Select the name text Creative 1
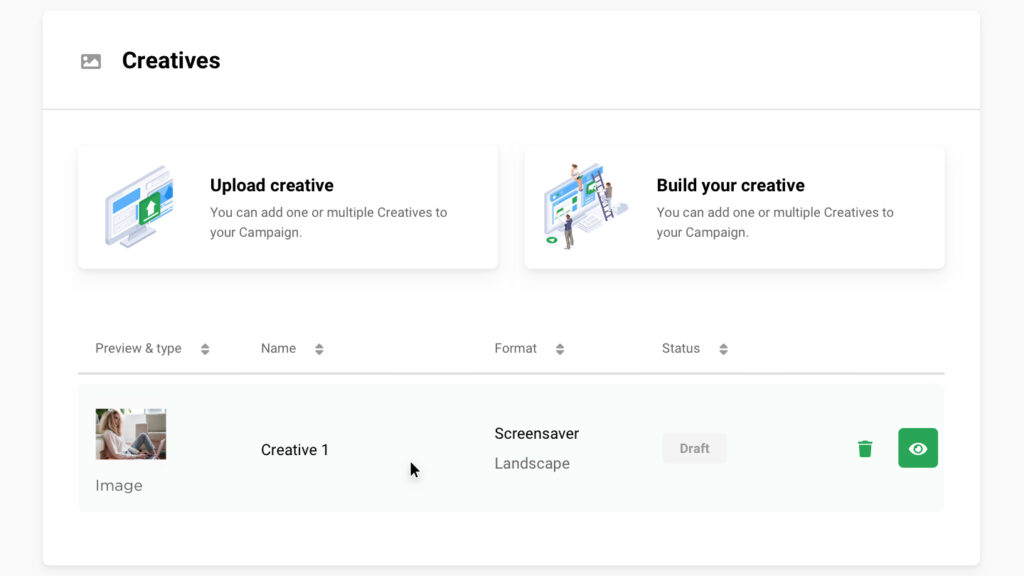1024x576 pixels. point(295,449)
